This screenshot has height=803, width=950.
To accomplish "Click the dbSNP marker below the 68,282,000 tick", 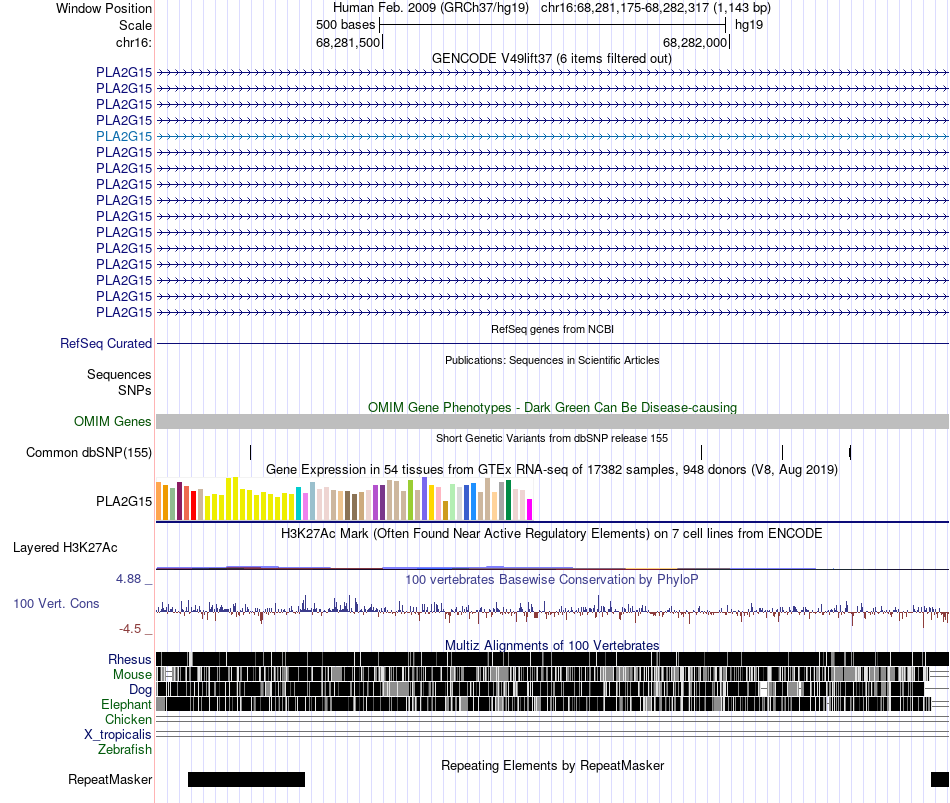I will (x=701, y=452).
